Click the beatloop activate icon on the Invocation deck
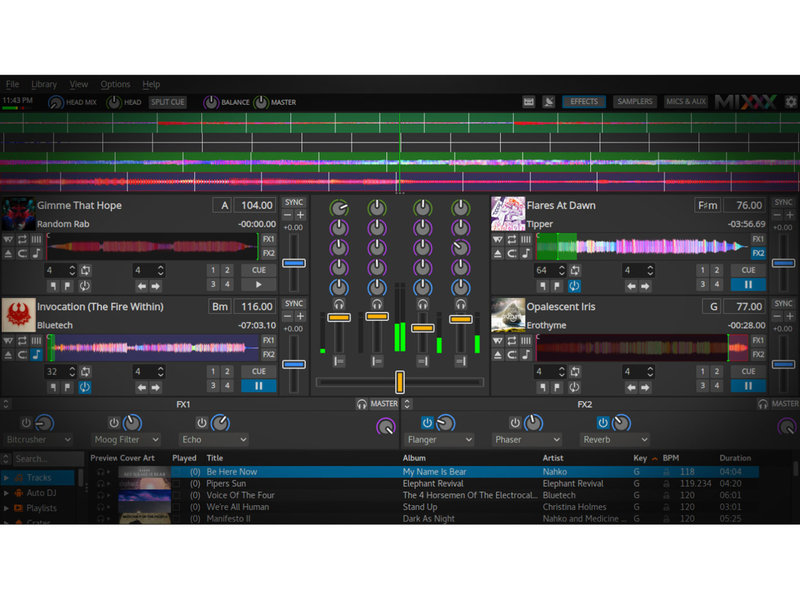This screenshot has height=600, width=800. [x=85, y=371]
